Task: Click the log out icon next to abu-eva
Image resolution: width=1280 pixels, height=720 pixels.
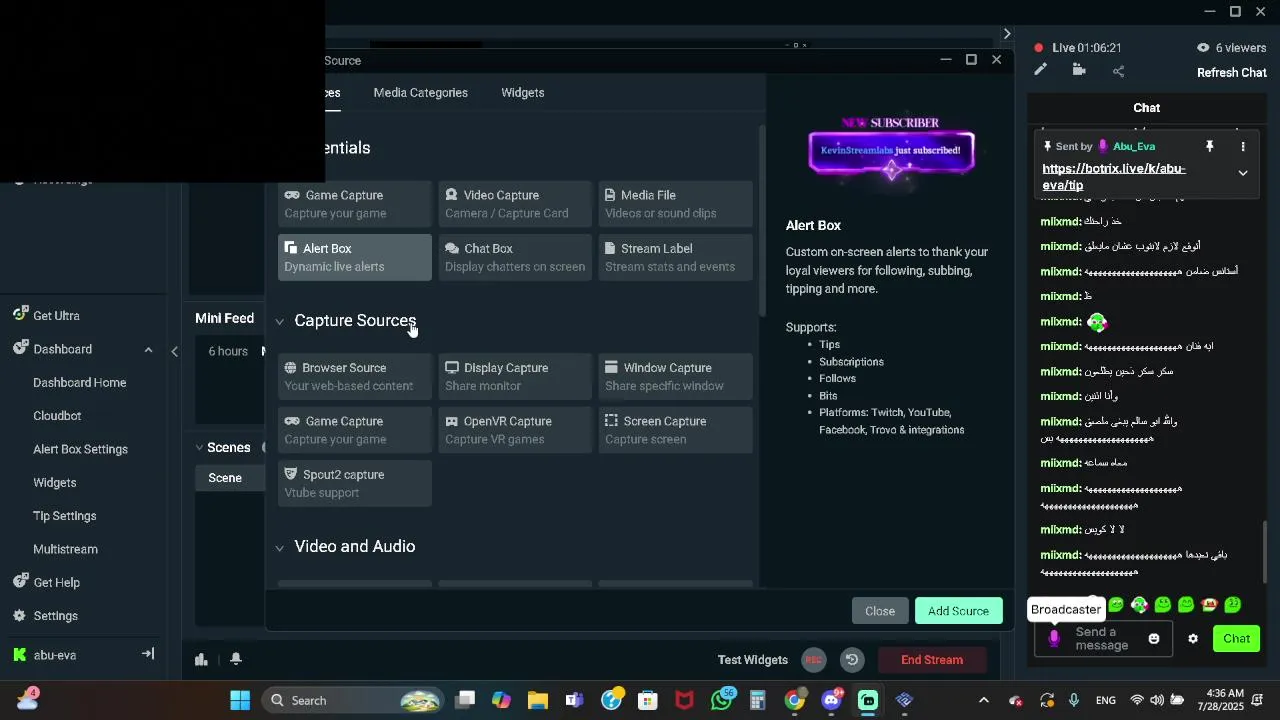Action: click(x=148, y=654)
